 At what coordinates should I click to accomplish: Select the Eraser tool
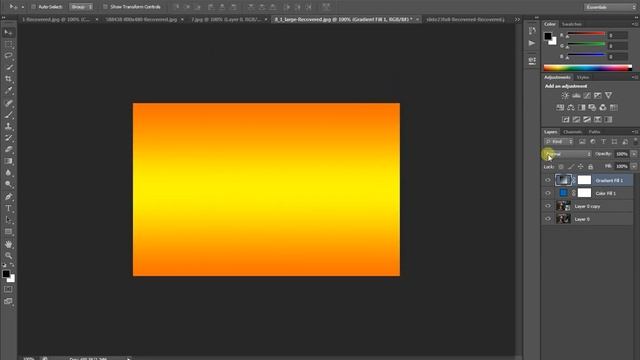tap(9, 149)
